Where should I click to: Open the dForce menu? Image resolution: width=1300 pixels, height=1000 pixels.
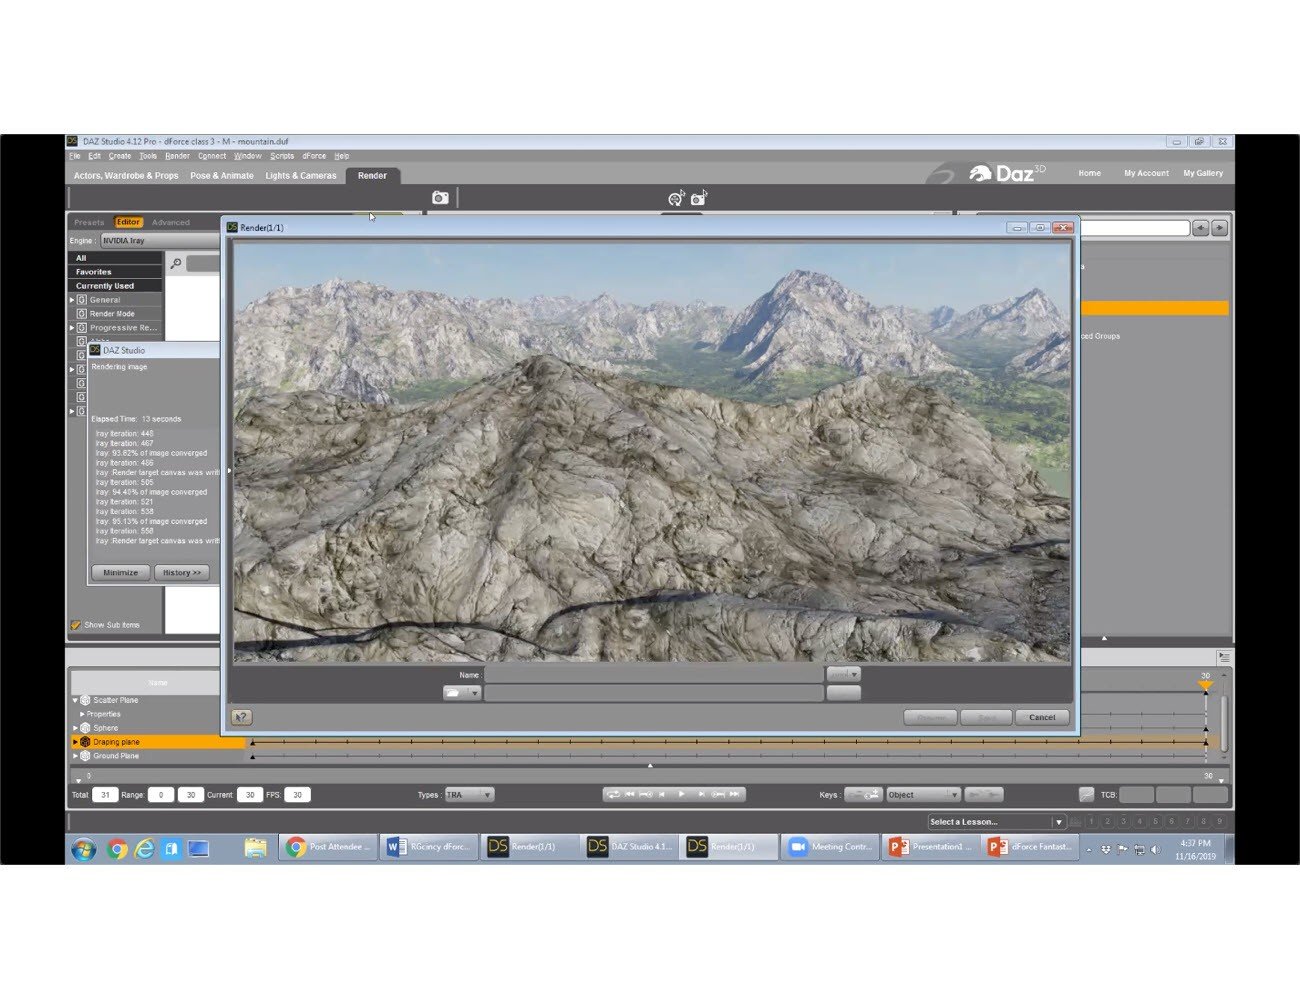[313, 156]
